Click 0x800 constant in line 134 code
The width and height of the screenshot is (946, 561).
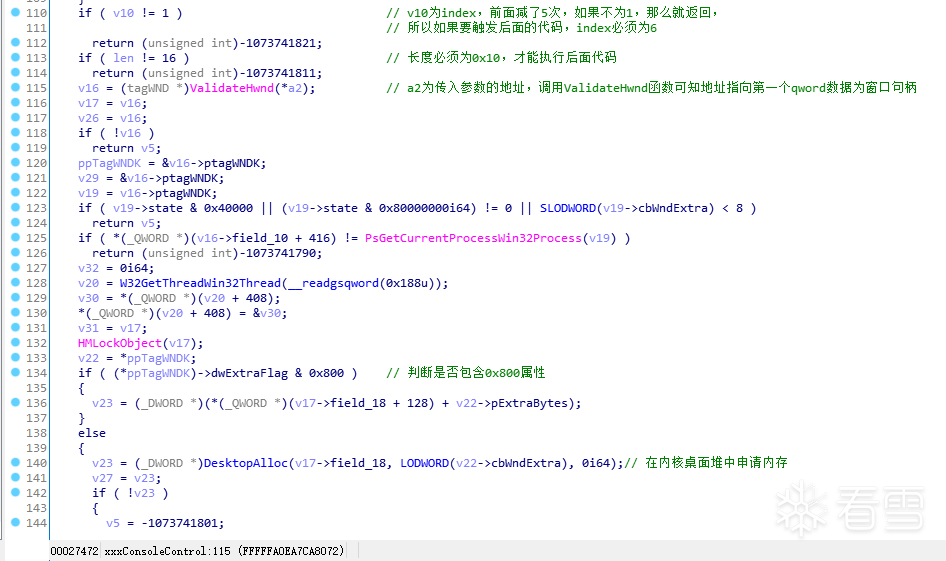(326, 373)
